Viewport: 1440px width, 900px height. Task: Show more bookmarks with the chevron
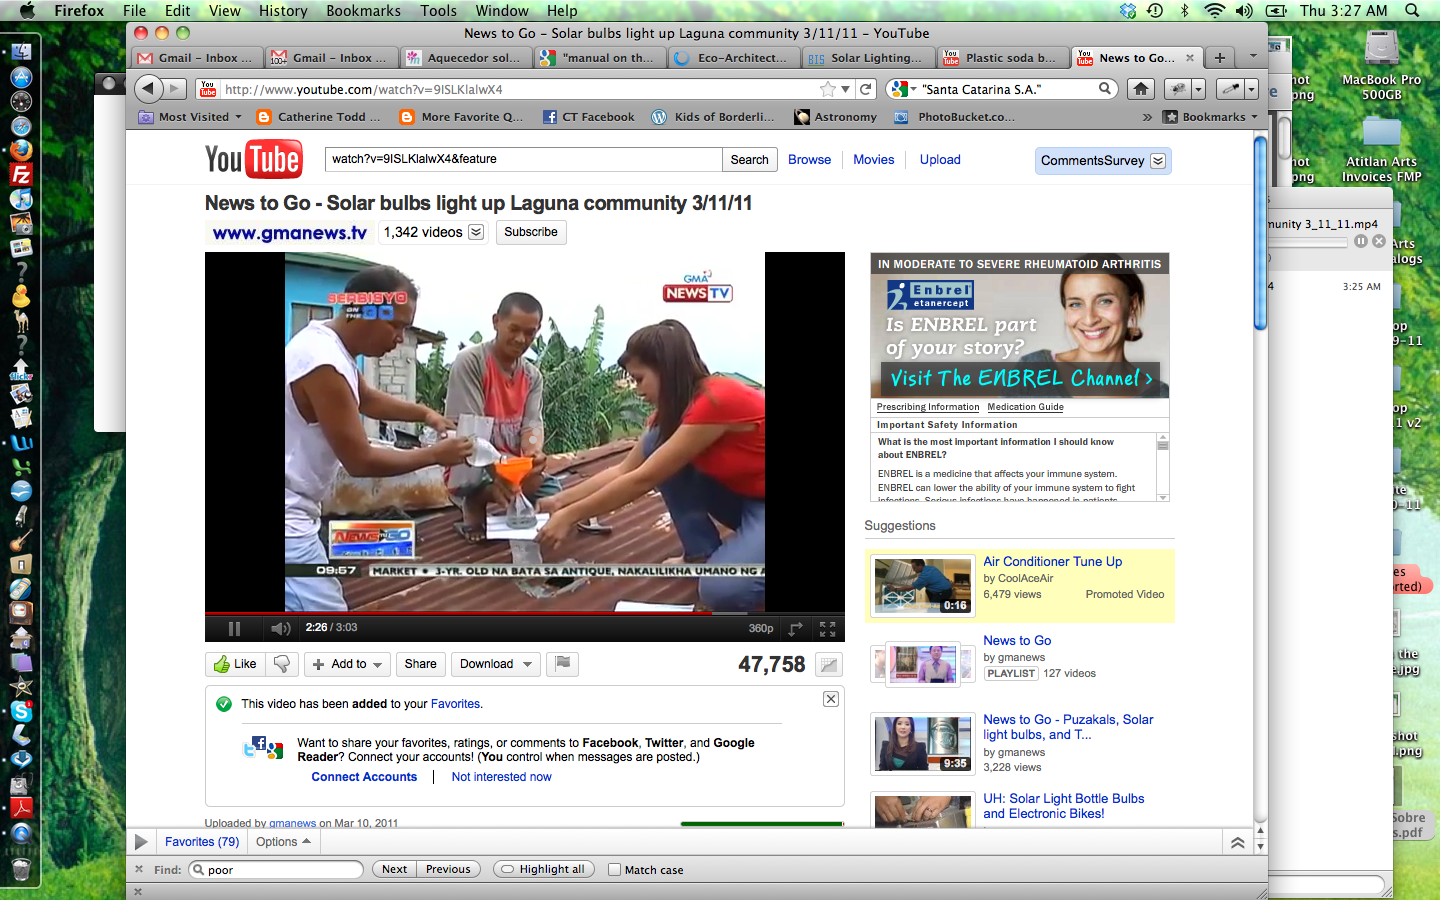[1147, 117]
